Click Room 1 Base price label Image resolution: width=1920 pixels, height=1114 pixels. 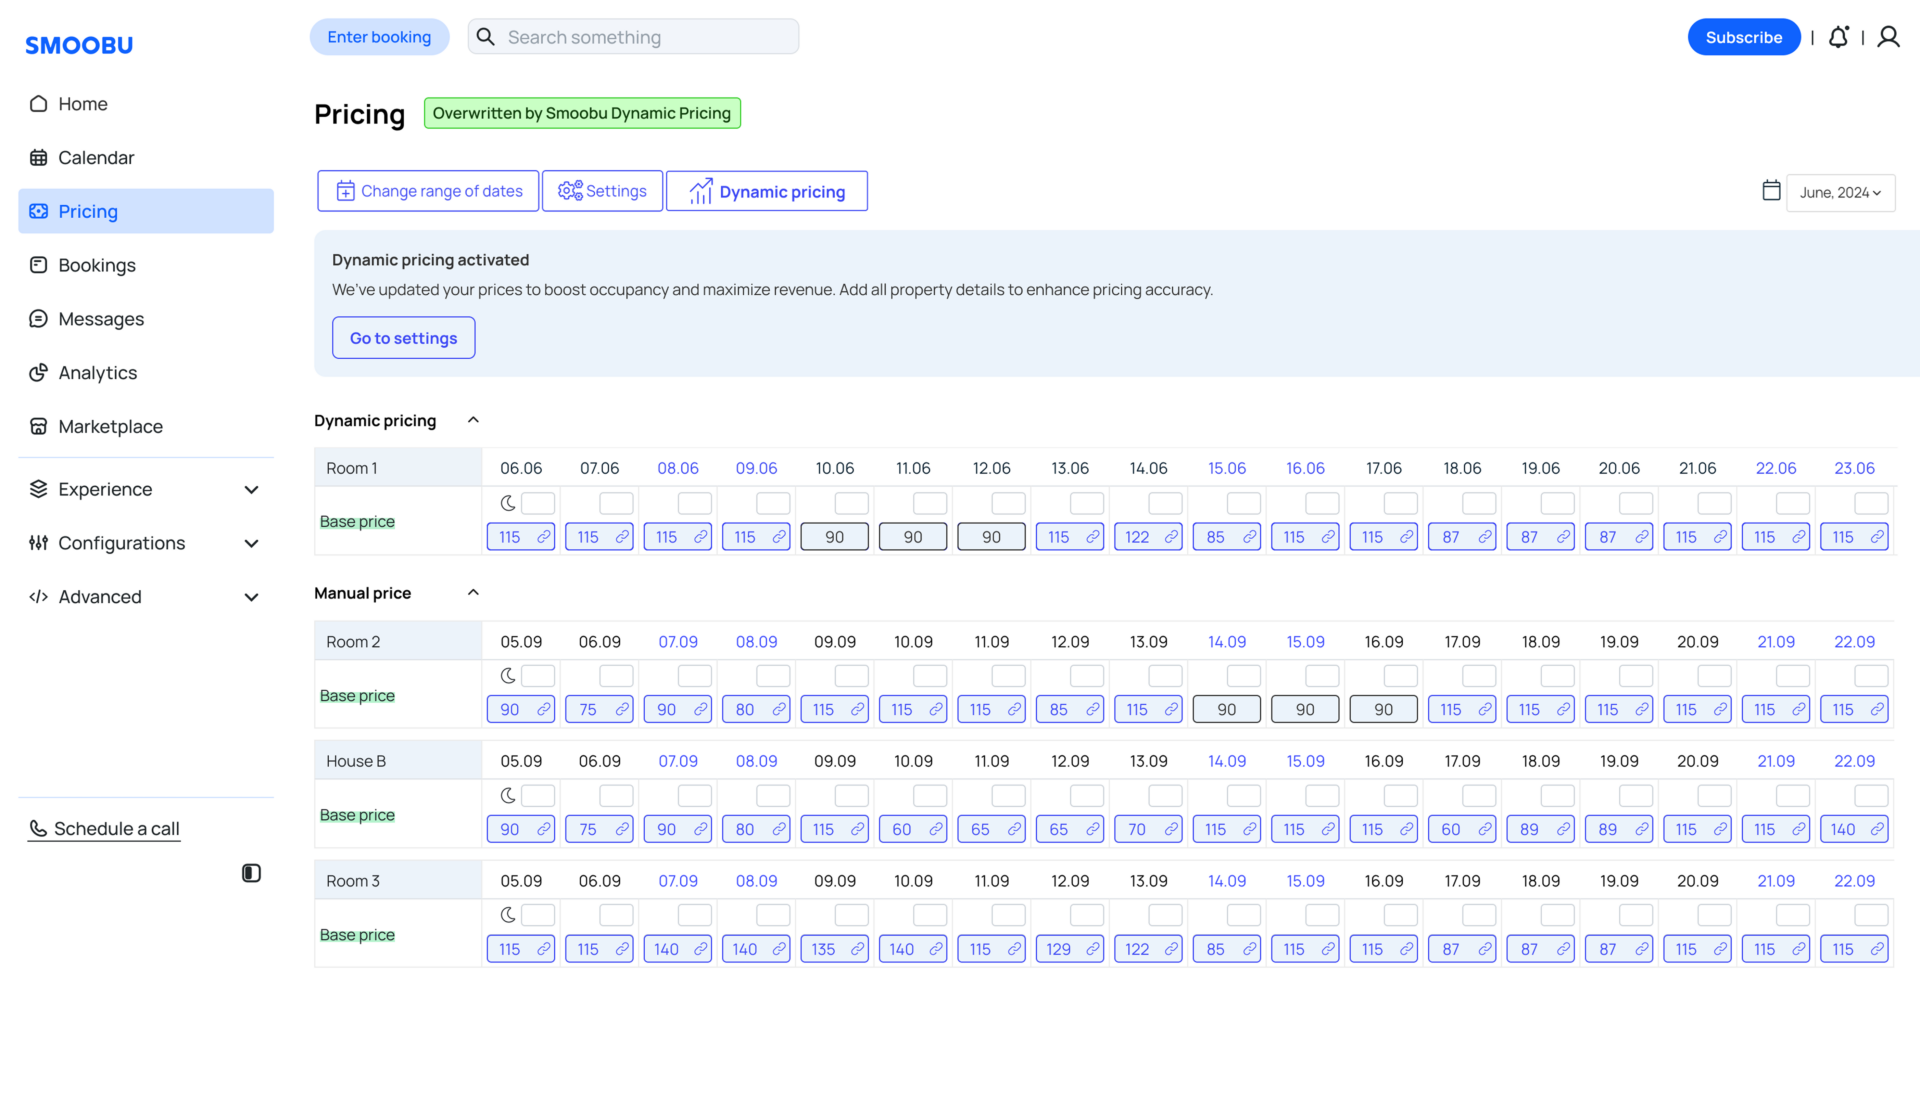point(357,522)
